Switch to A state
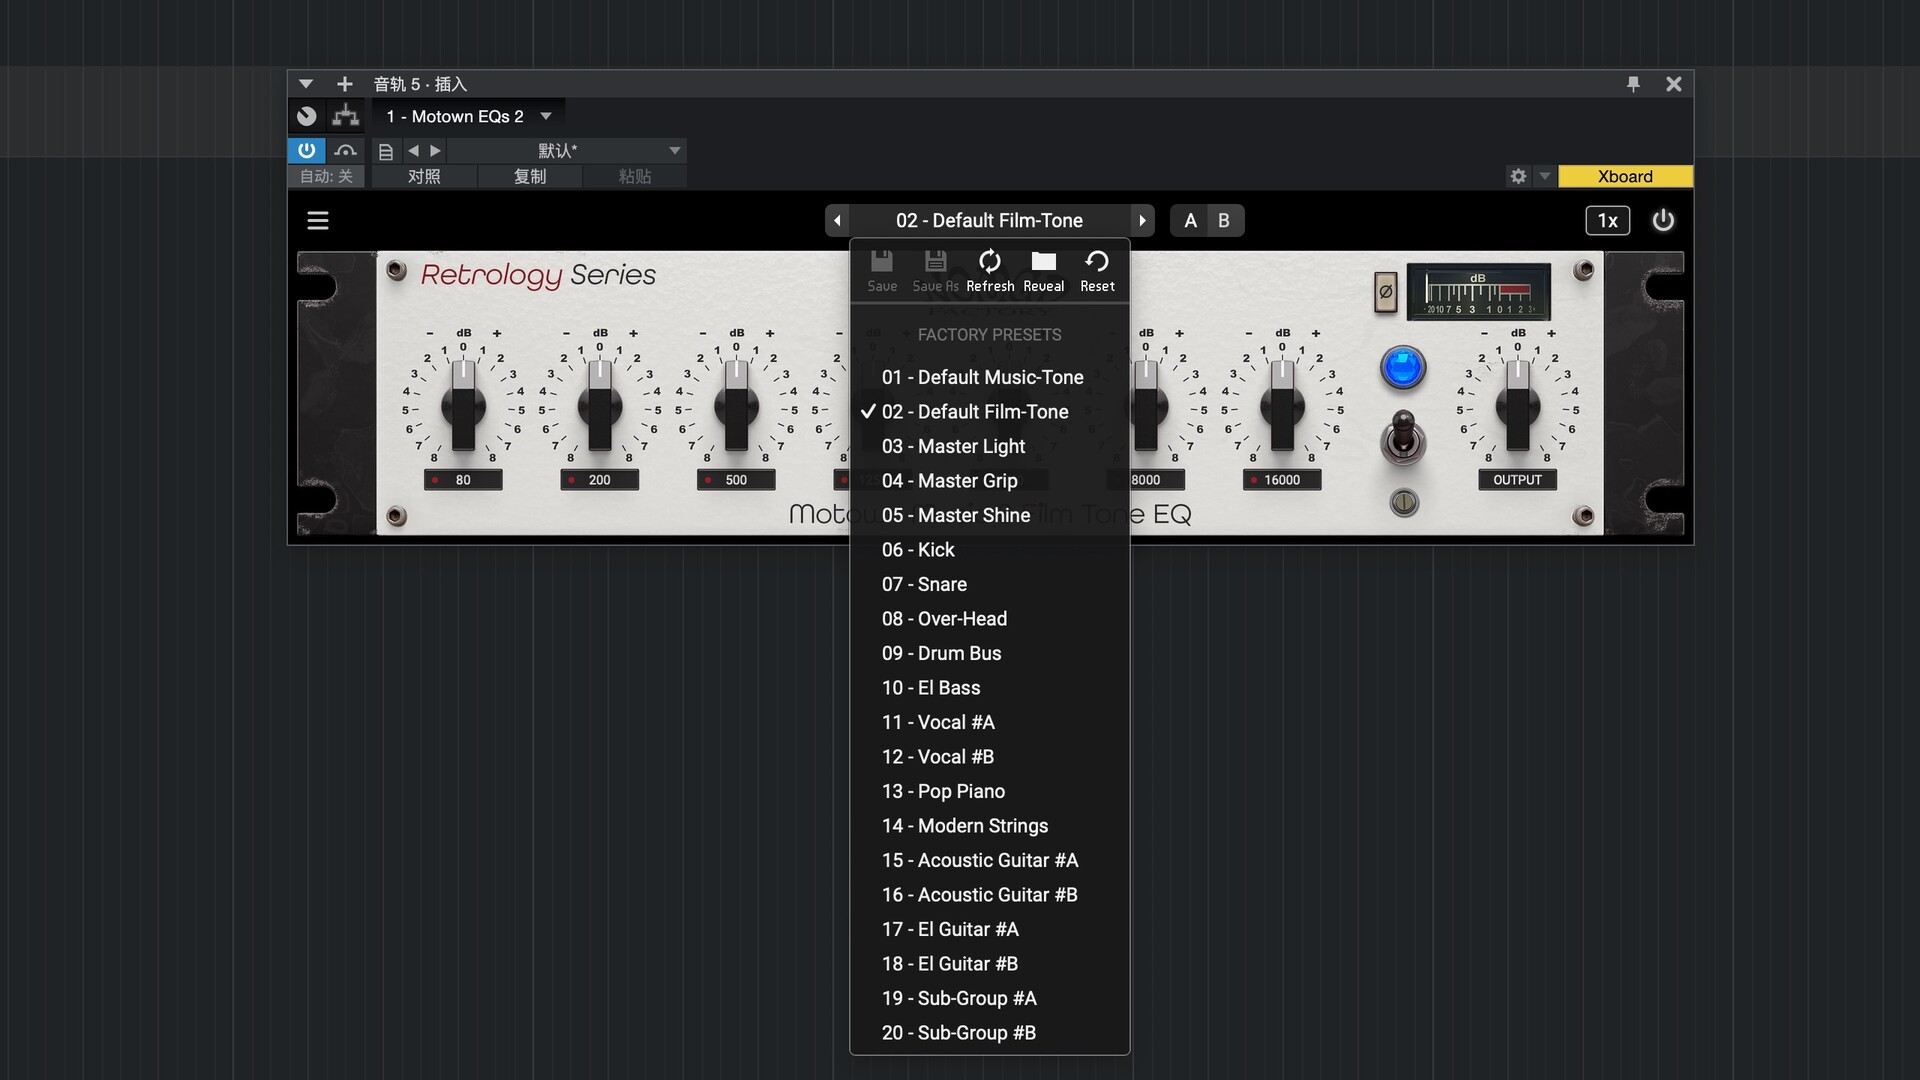 [x=1190, y=220]
